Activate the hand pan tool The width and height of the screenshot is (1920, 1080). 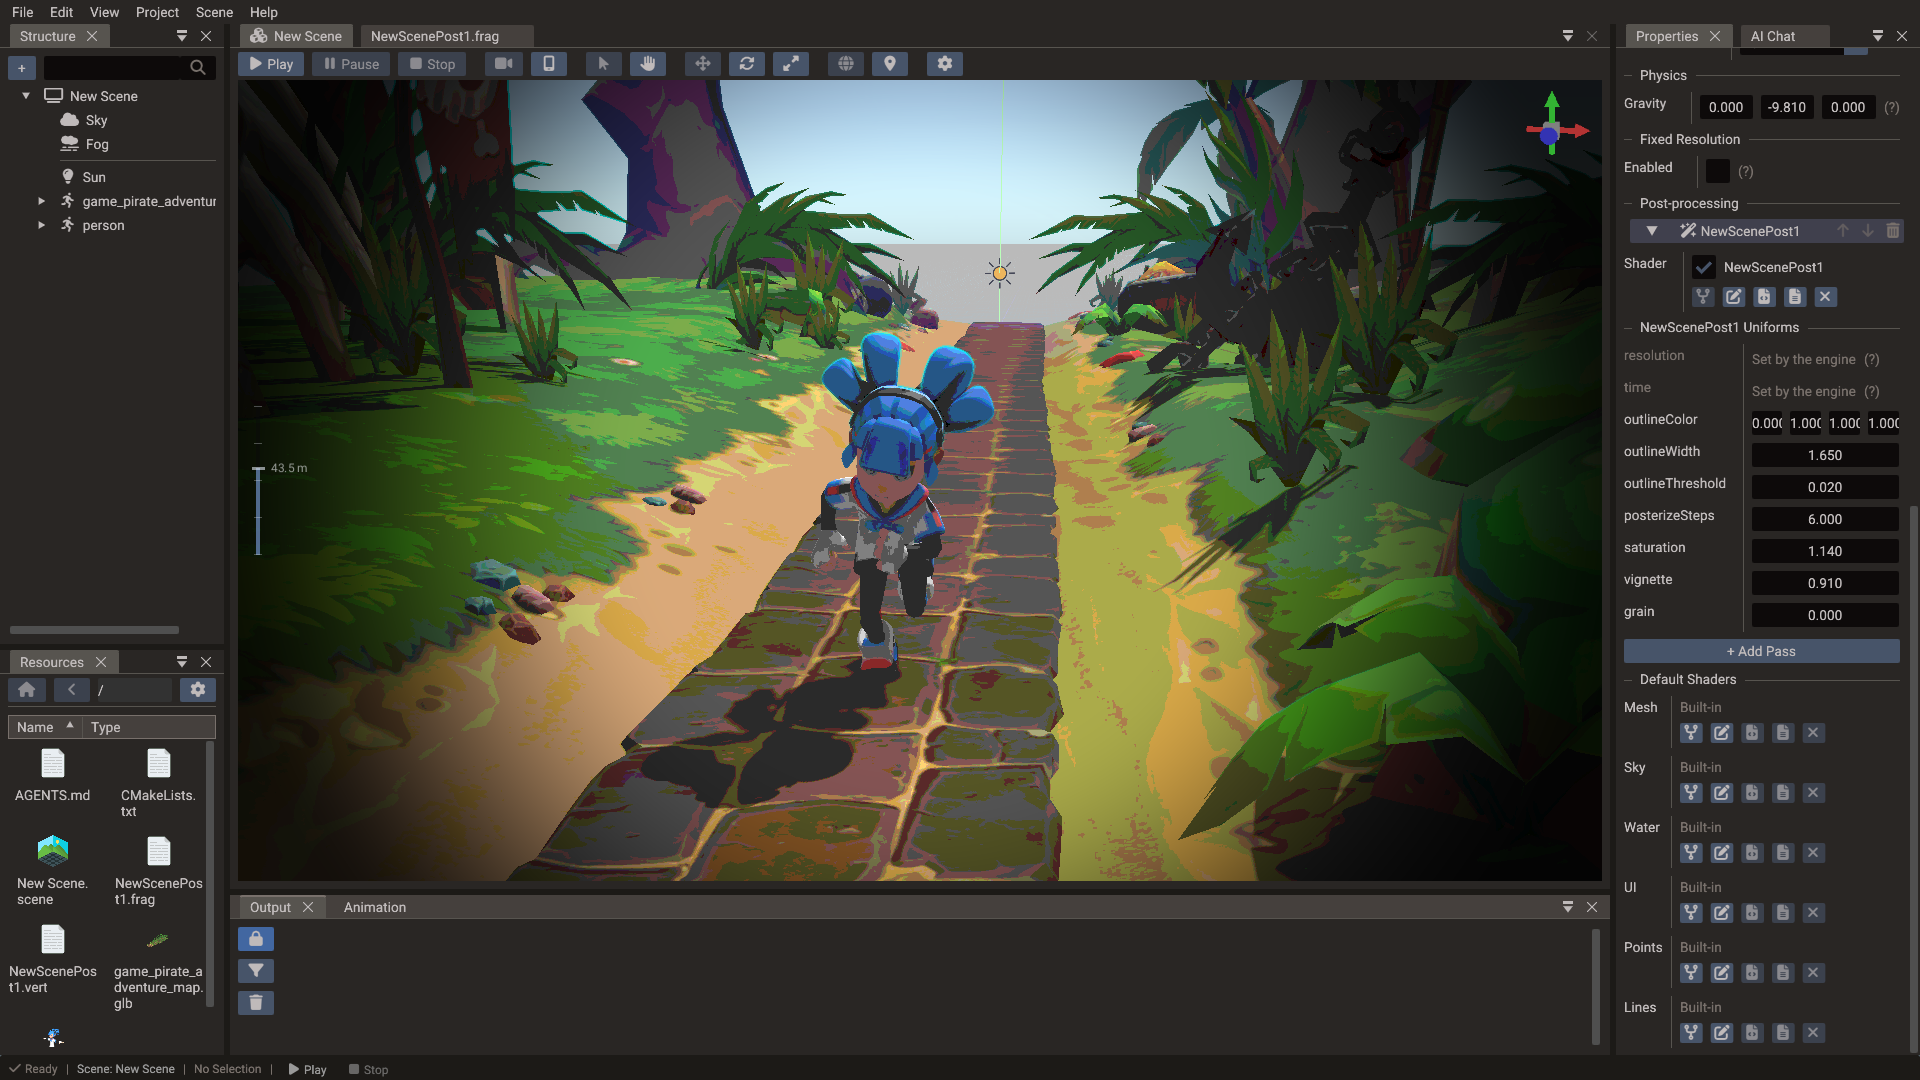click(648, 64)
